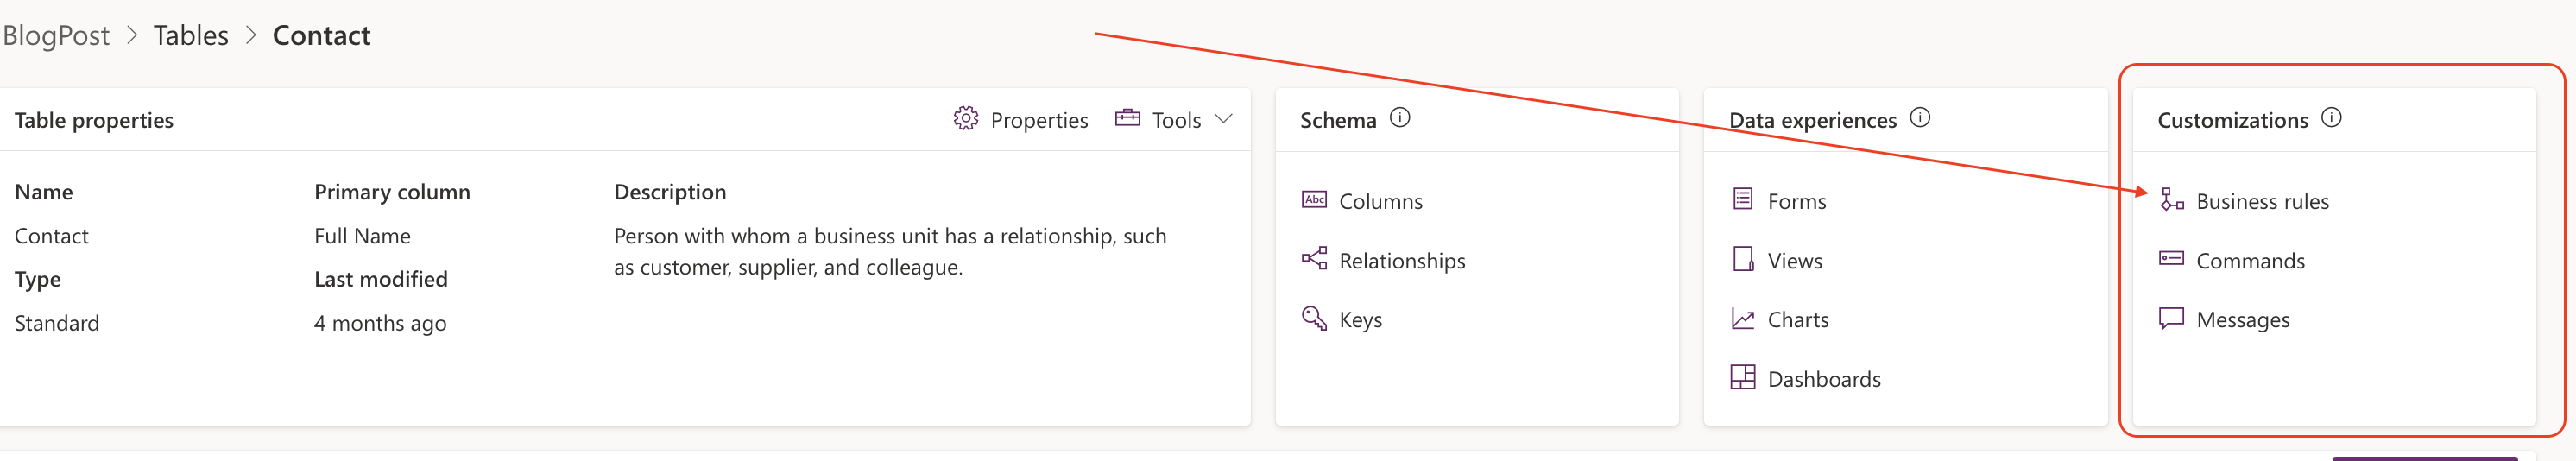Click the Commands icon in Customizations
The width and height of the screenshot is (2576, 461).
point(2171,259)
